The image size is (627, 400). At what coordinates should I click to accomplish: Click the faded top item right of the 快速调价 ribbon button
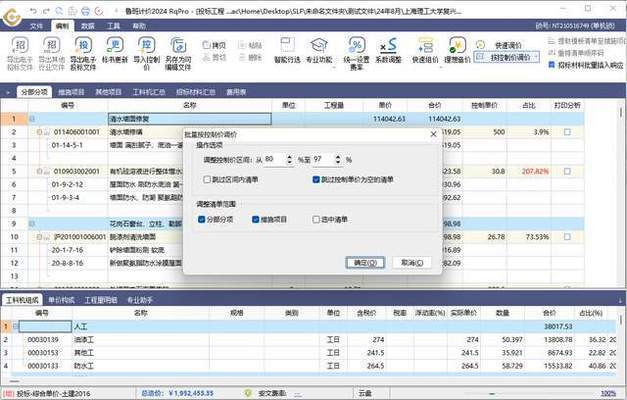(x=586, y=41)
